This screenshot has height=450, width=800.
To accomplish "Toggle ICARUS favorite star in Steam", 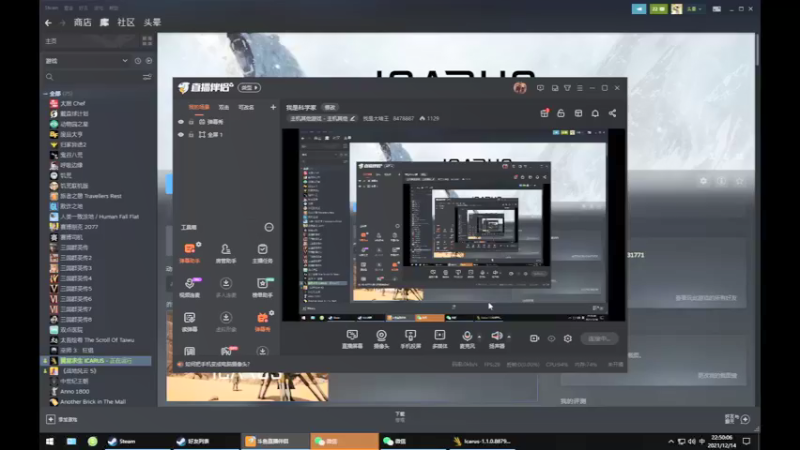I will (x=739, y=181).
